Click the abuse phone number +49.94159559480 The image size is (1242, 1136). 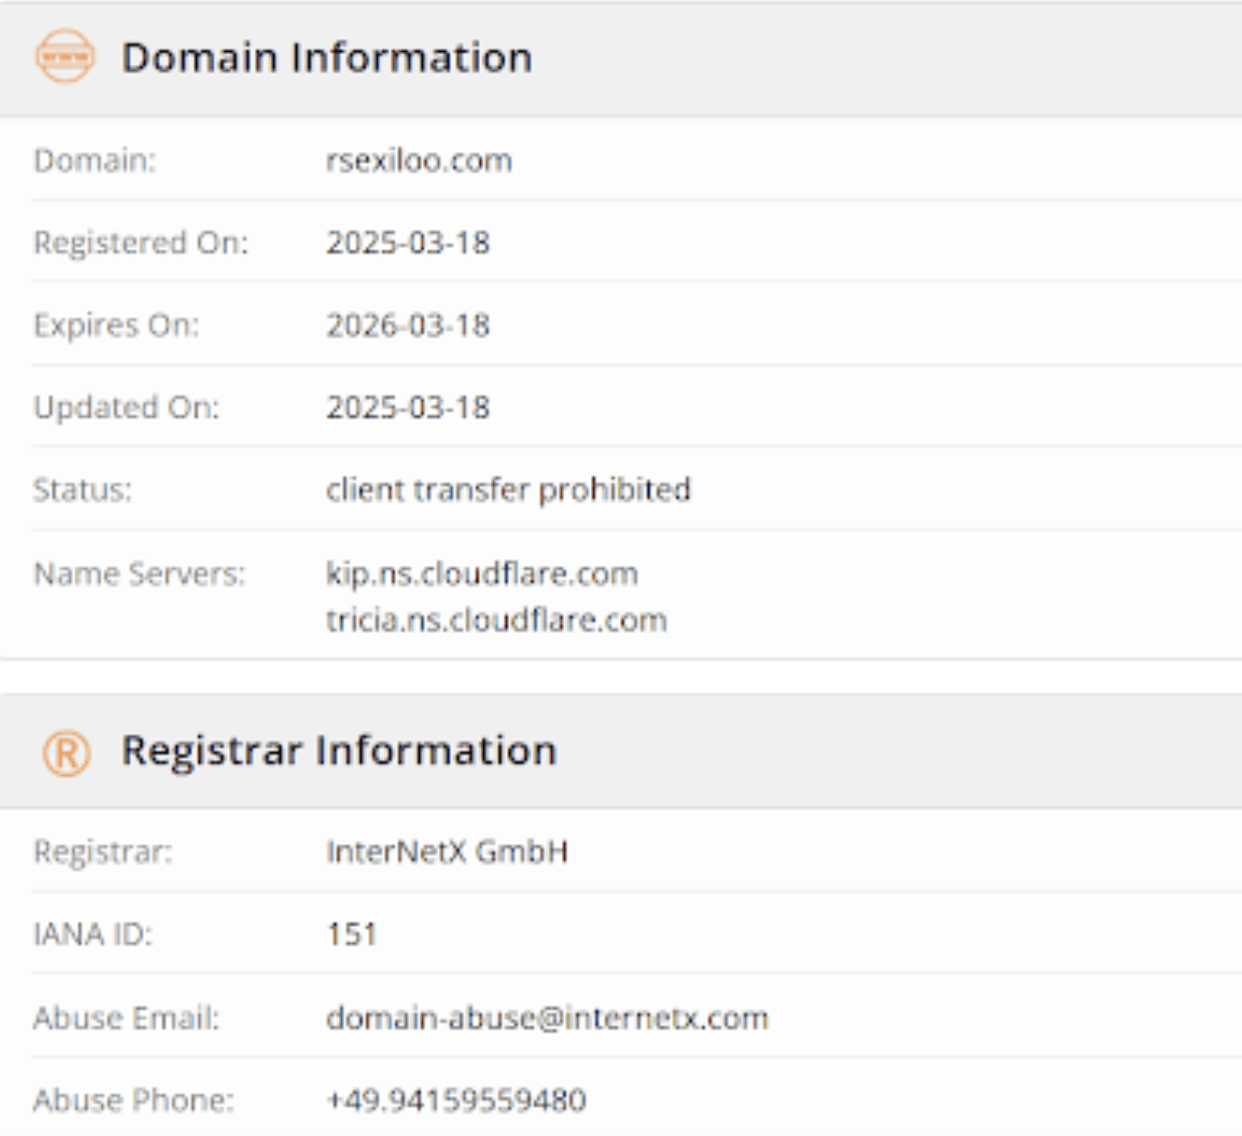point(456,1101)
